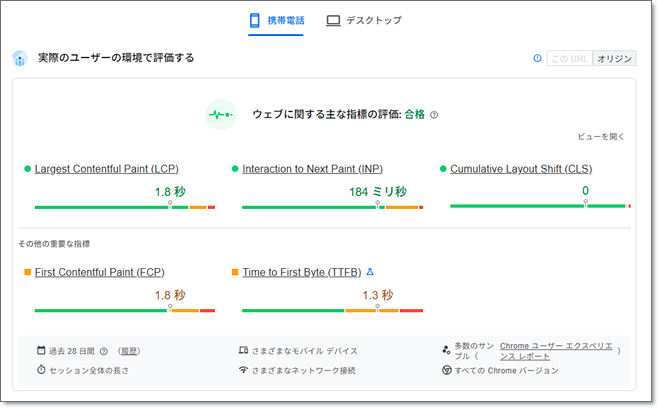Click the その他の重要な指標 label
Viewport: 658px width, 408px height.
pyautogui.click(x=54, y=244)
